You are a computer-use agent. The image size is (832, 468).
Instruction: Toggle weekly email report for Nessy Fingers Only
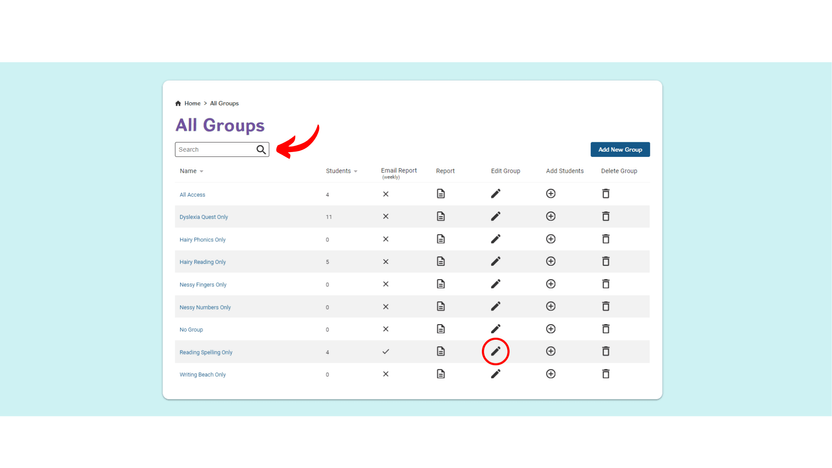[x=386, y=284]
